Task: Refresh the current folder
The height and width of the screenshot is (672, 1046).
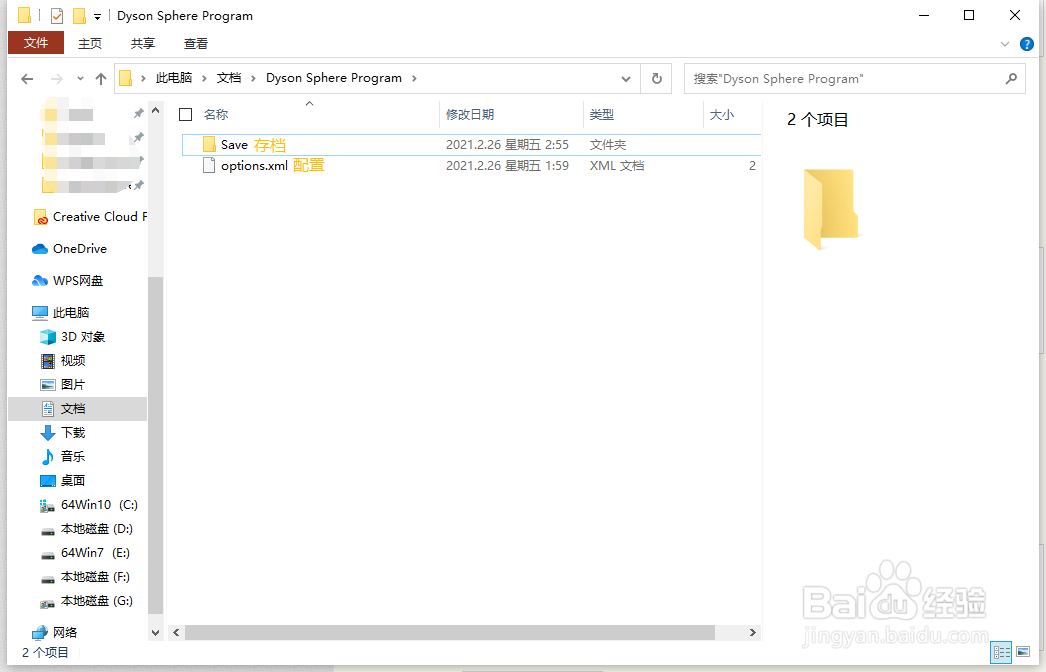Action: (x=656, y=79)
